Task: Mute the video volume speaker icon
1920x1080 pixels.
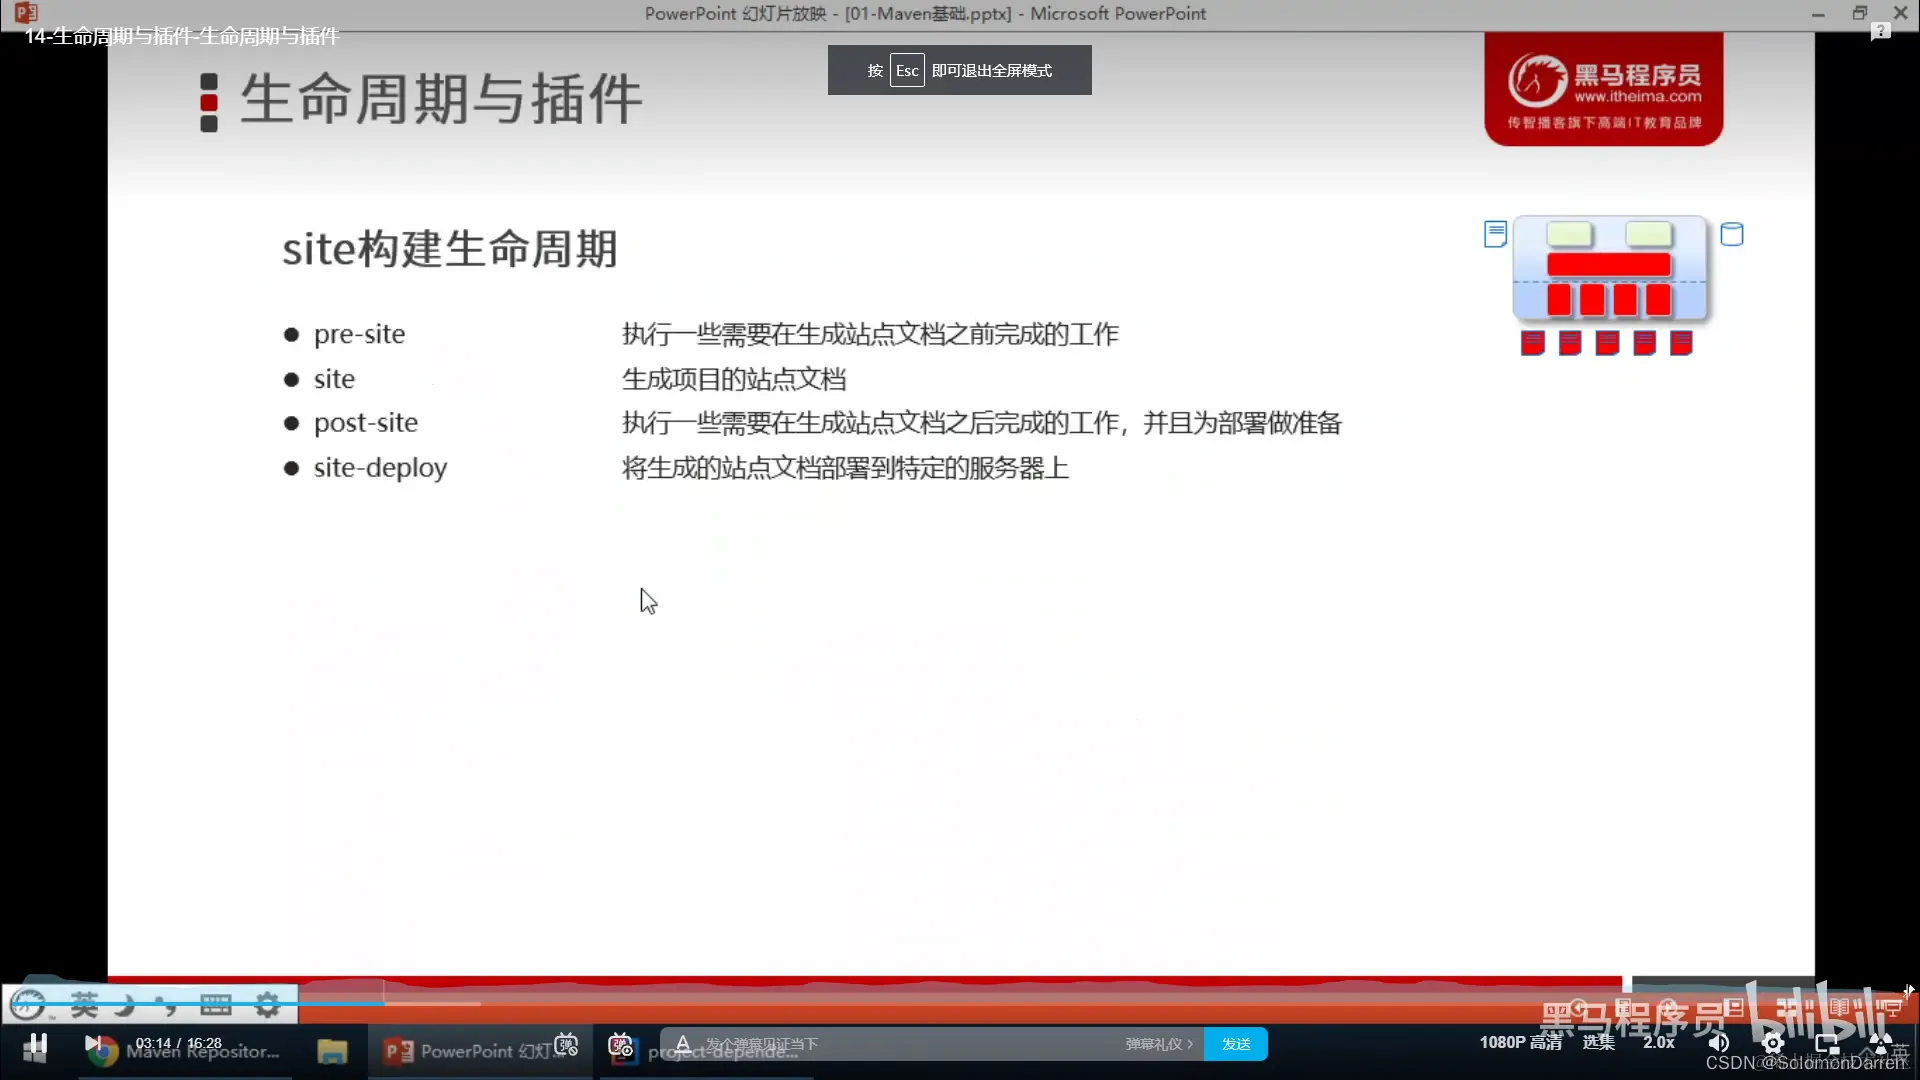Action: (x=1719, y=1043)
